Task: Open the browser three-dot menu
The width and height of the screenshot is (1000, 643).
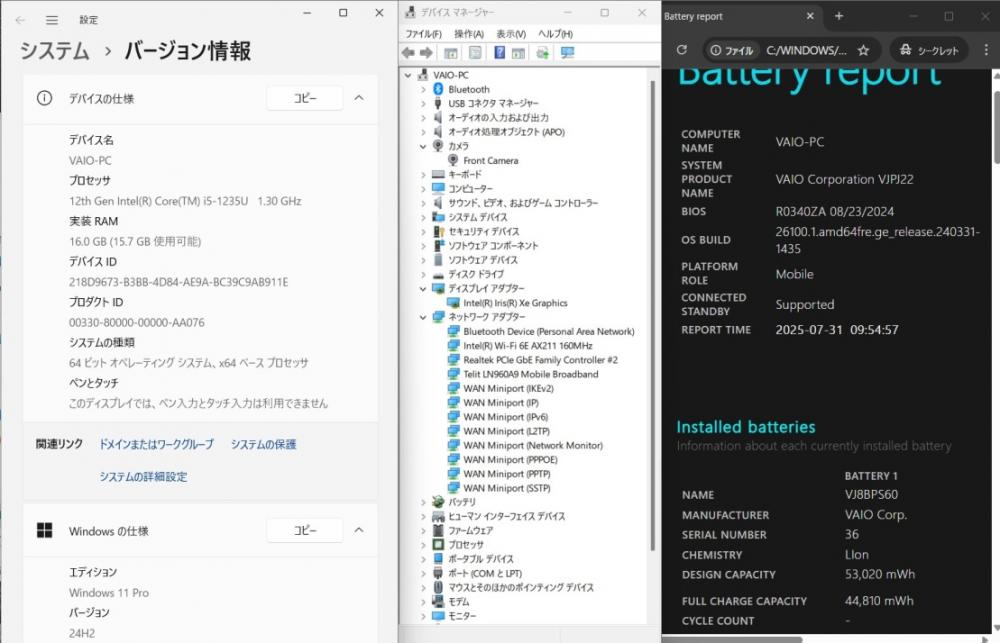Action: tap(986, 50)
